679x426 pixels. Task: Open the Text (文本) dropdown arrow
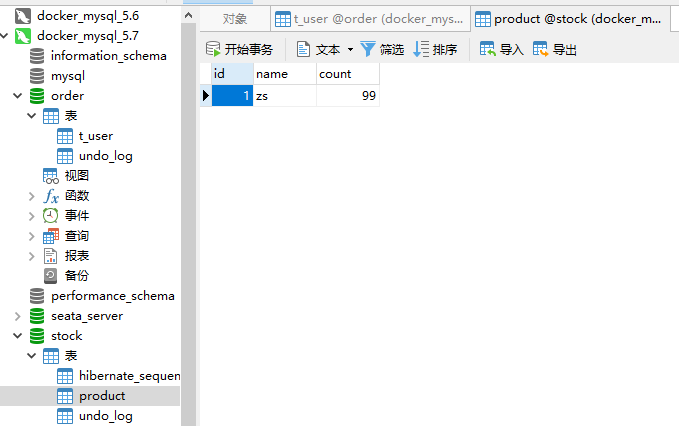[350, 49]
